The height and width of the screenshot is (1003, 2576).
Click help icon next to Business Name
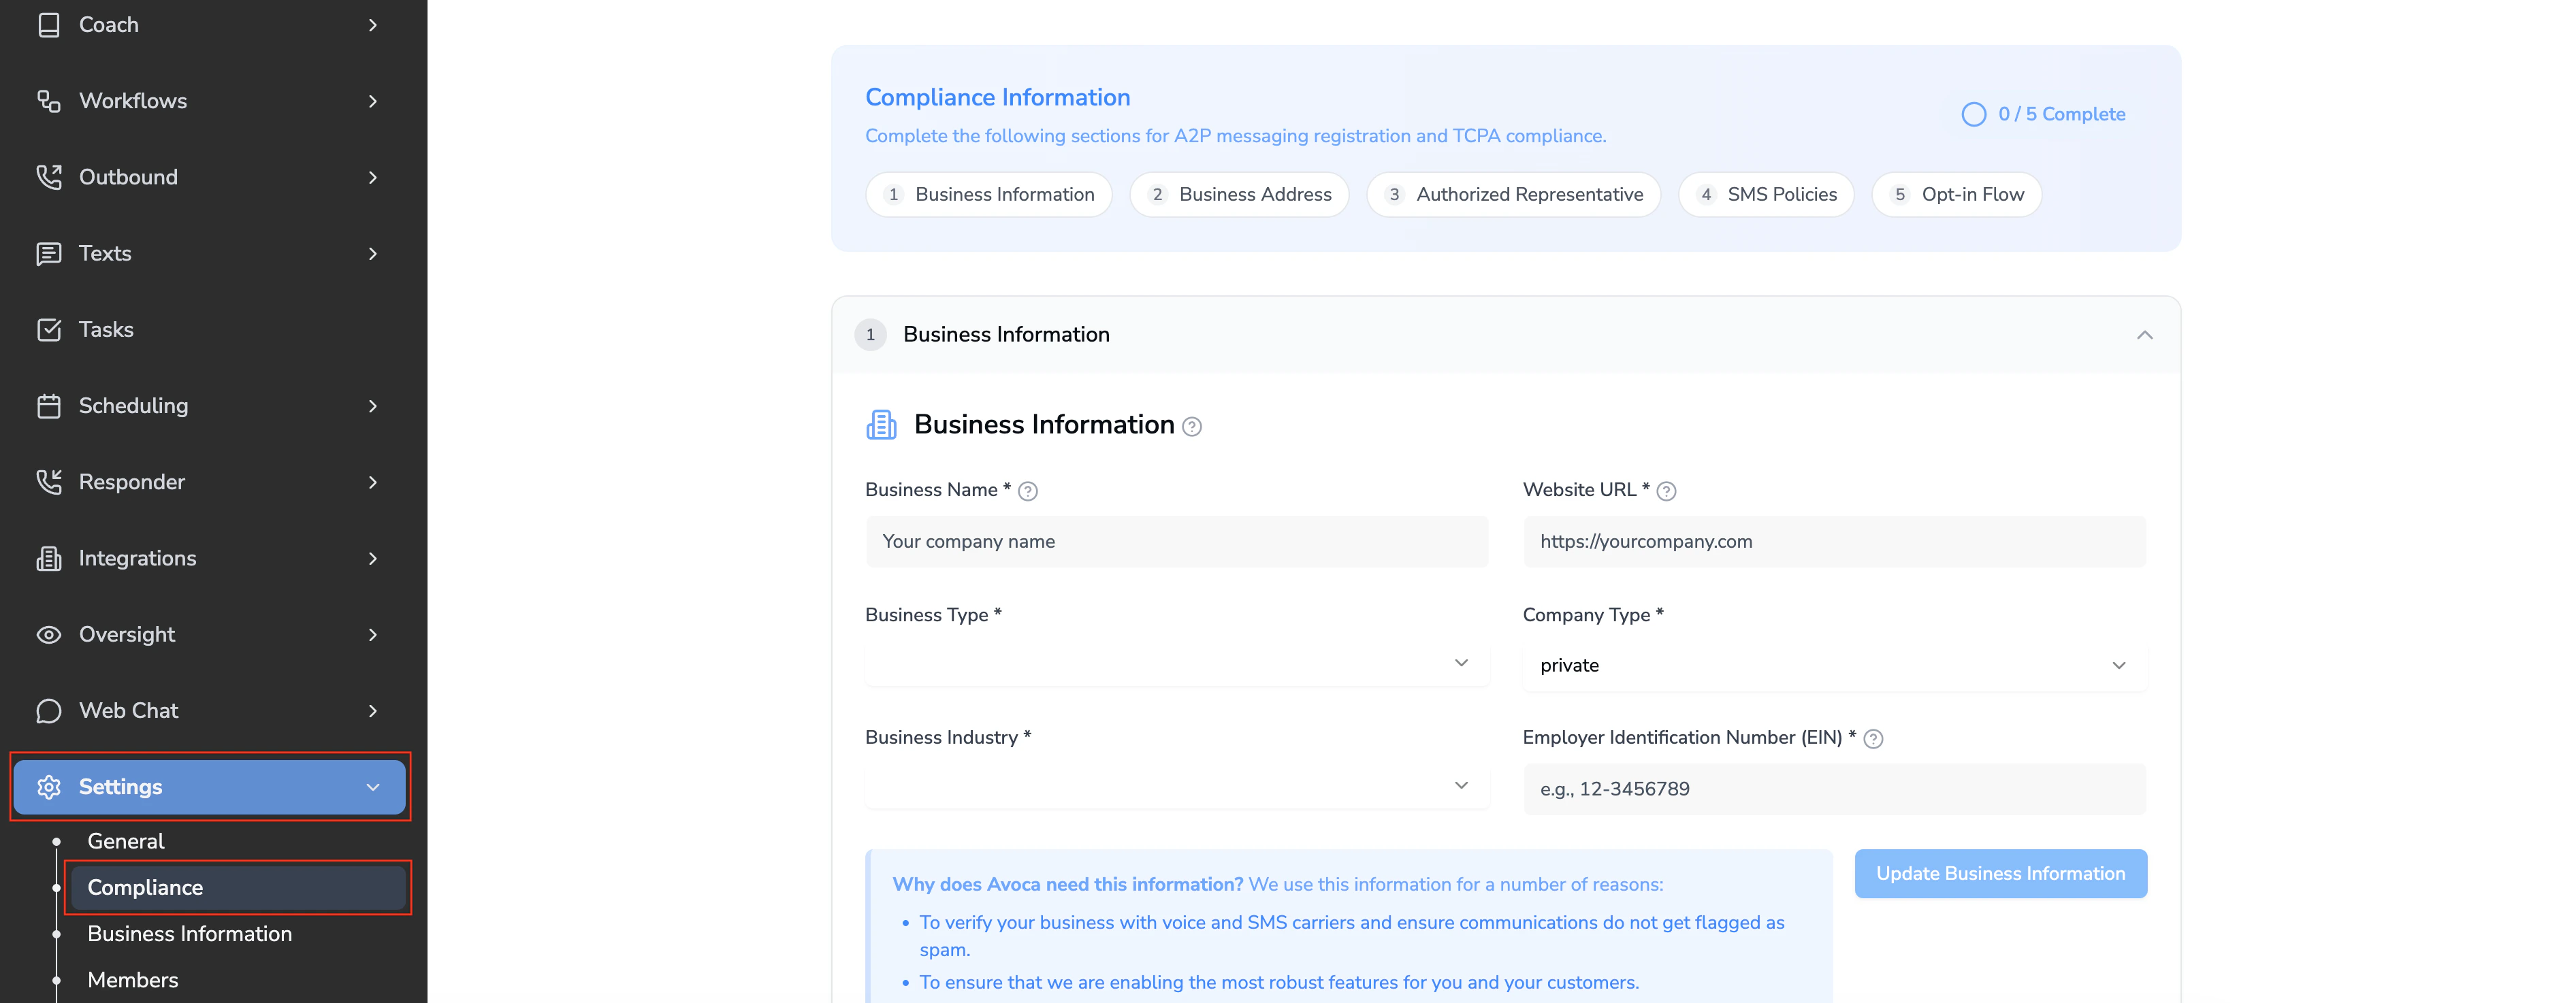coord(1027,491)
